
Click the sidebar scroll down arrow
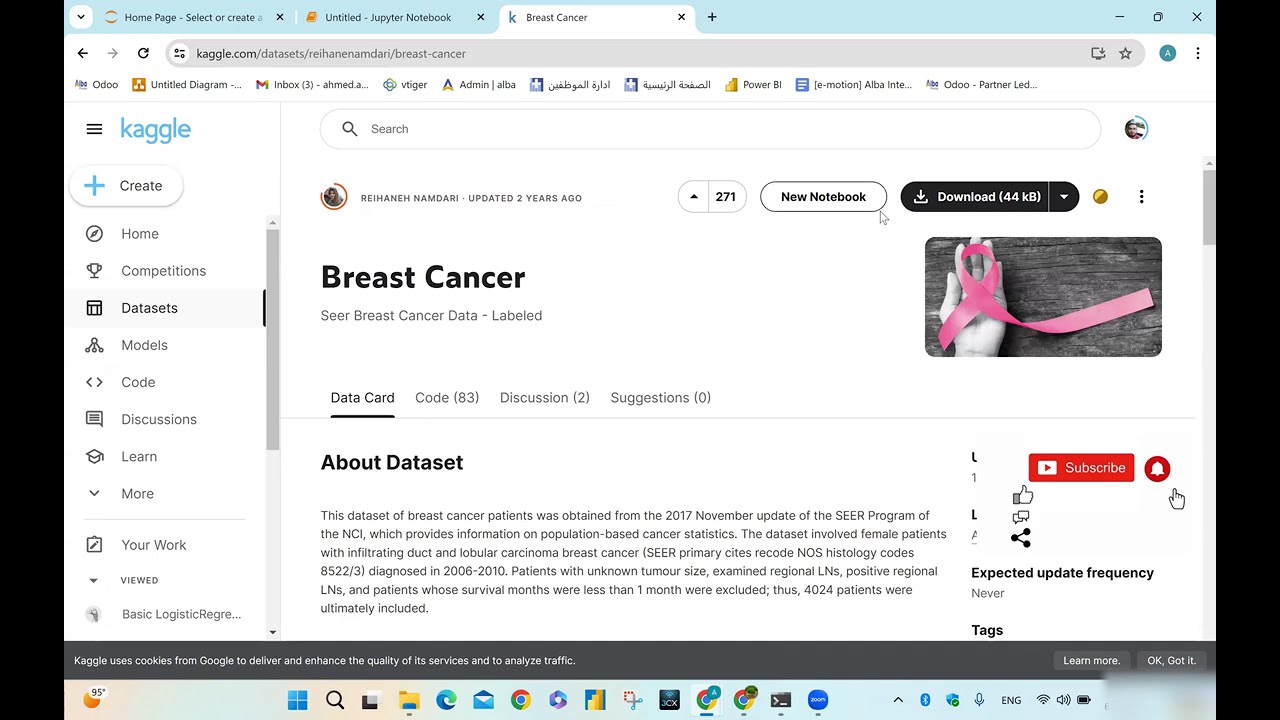click(x=272, y=632)
